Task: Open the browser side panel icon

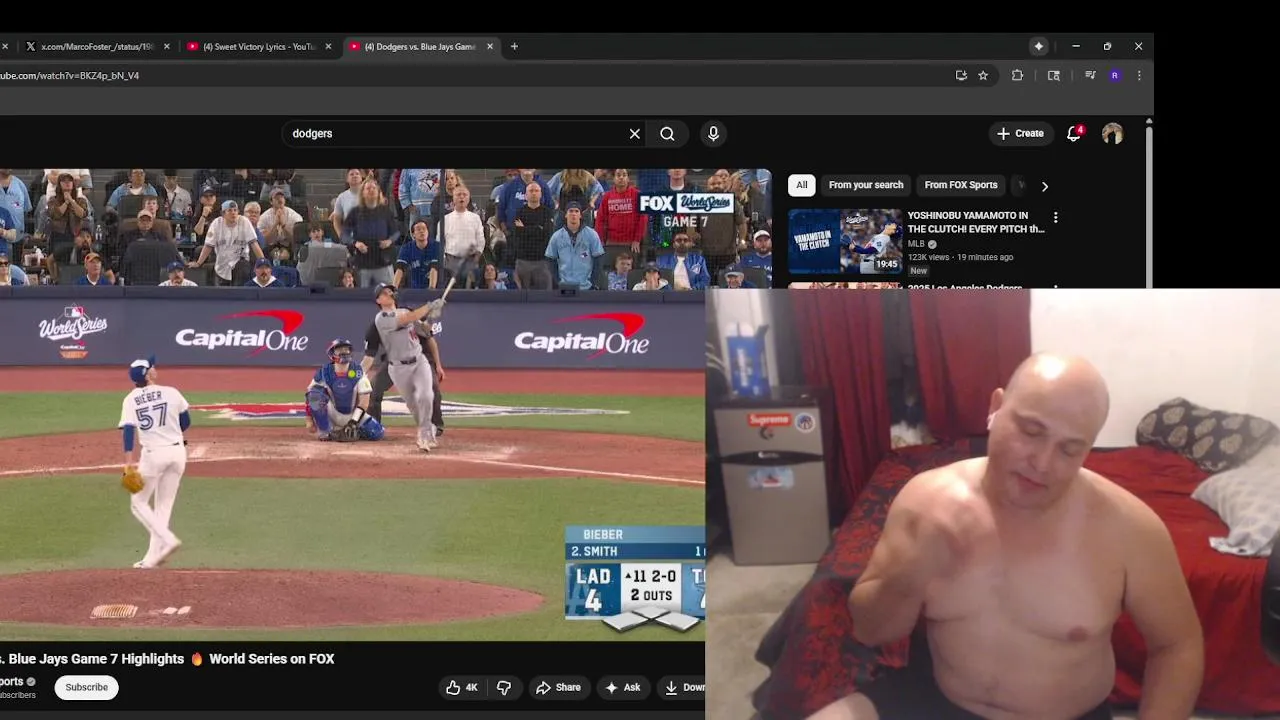Action: pos(1053,75)
